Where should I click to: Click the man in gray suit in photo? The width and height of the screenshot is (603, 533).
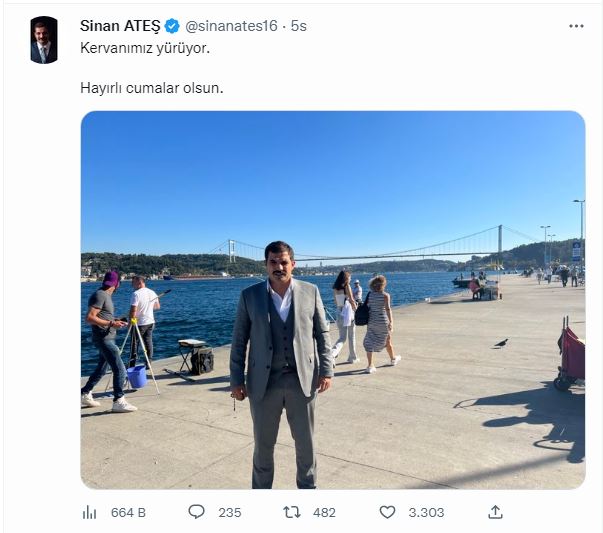coord(279,350)
